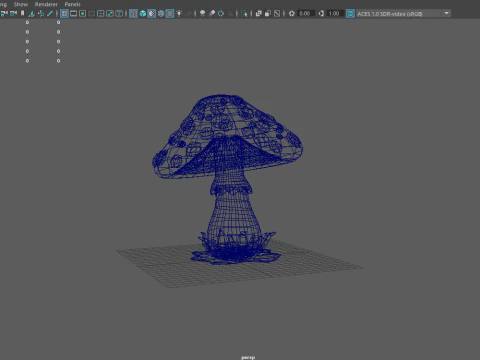Open the Show menu
The image size is (480, 360).
click(x=21, y=4)
